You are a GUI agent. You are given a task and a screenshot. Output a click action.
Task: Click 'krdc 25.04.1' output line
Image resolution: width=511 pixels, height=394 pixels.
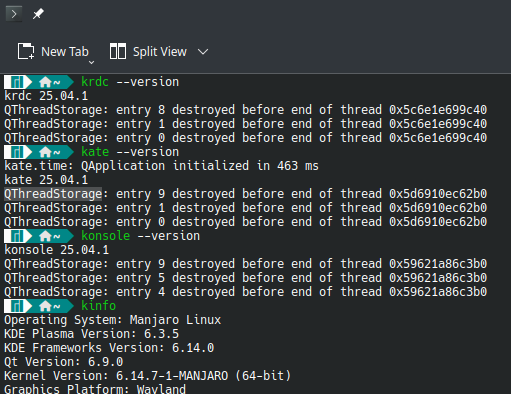pos(46,96)
